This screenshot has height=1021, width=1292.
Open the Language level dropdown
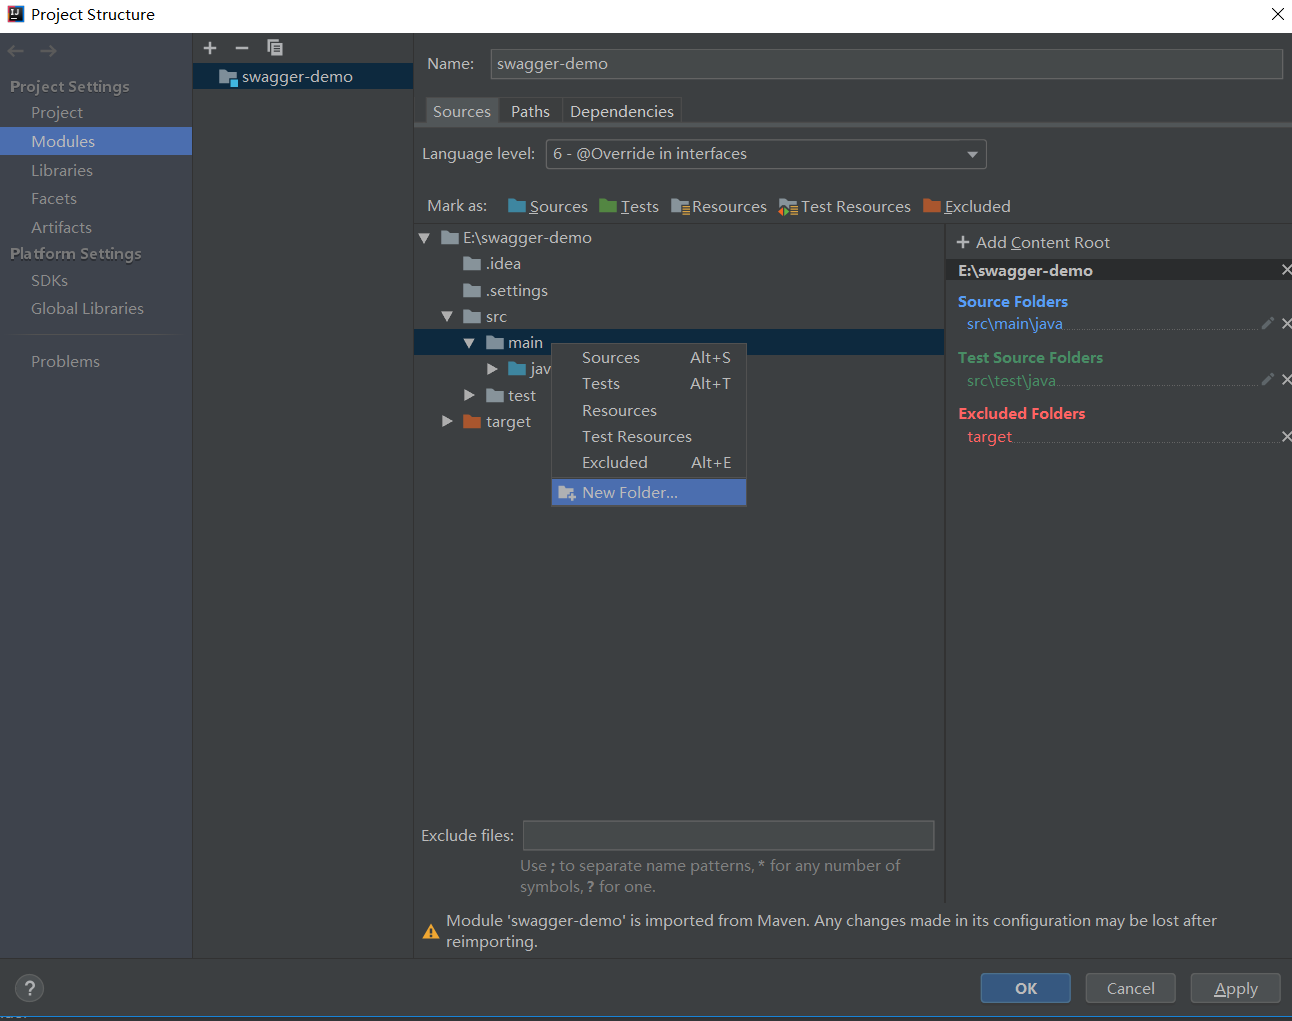pyautogui.click(x=971, y=154)
